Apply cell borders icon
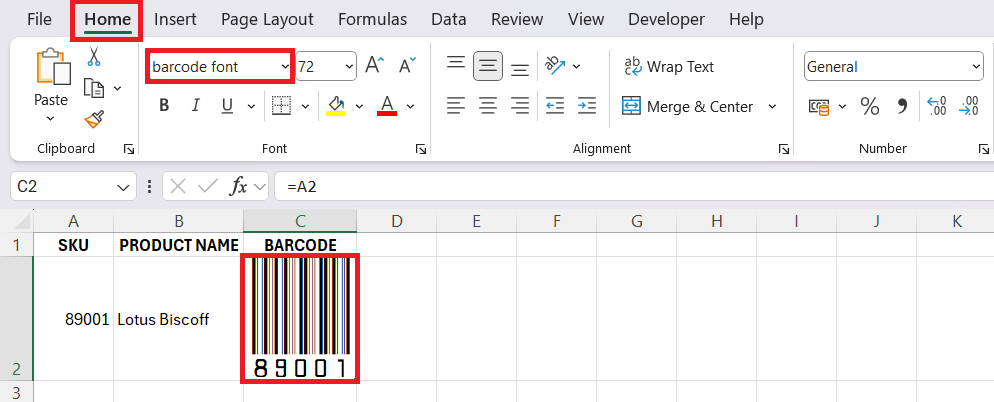Image resolution: width=994 pixels, height=402 pixels. pyautogui.click(x=281, y=106)
